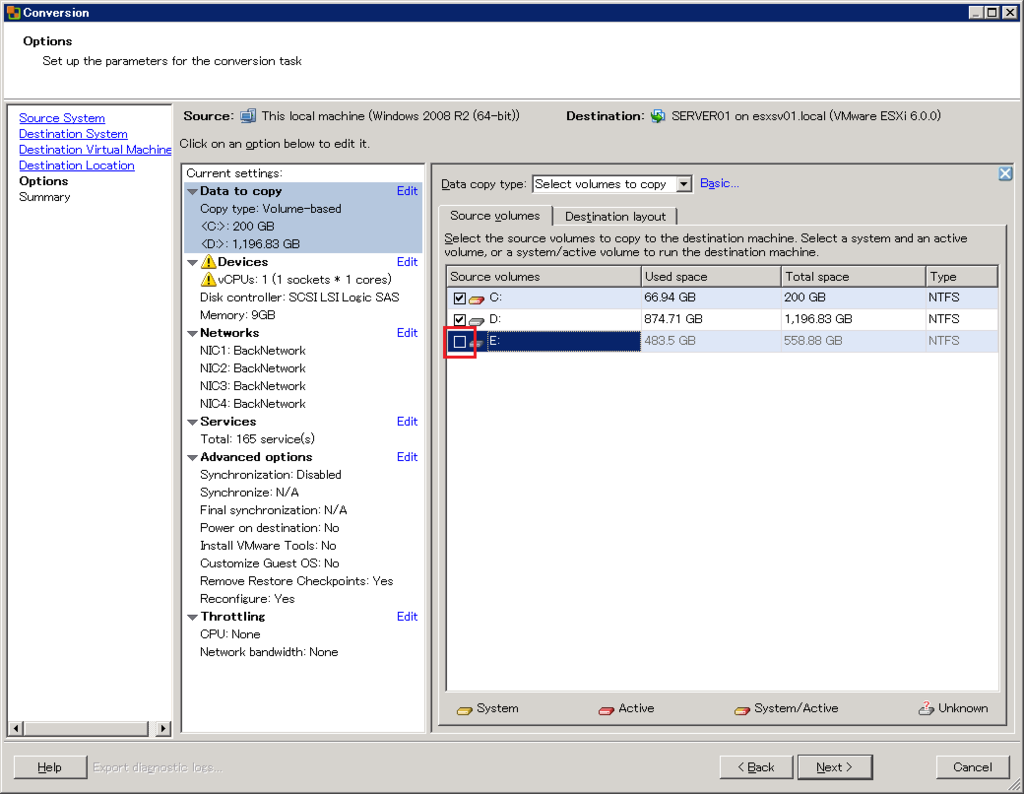Viewport: 1024px width, 794px height.
Task: Select 'Power on destination: No' entry
Action: [270, 528]
